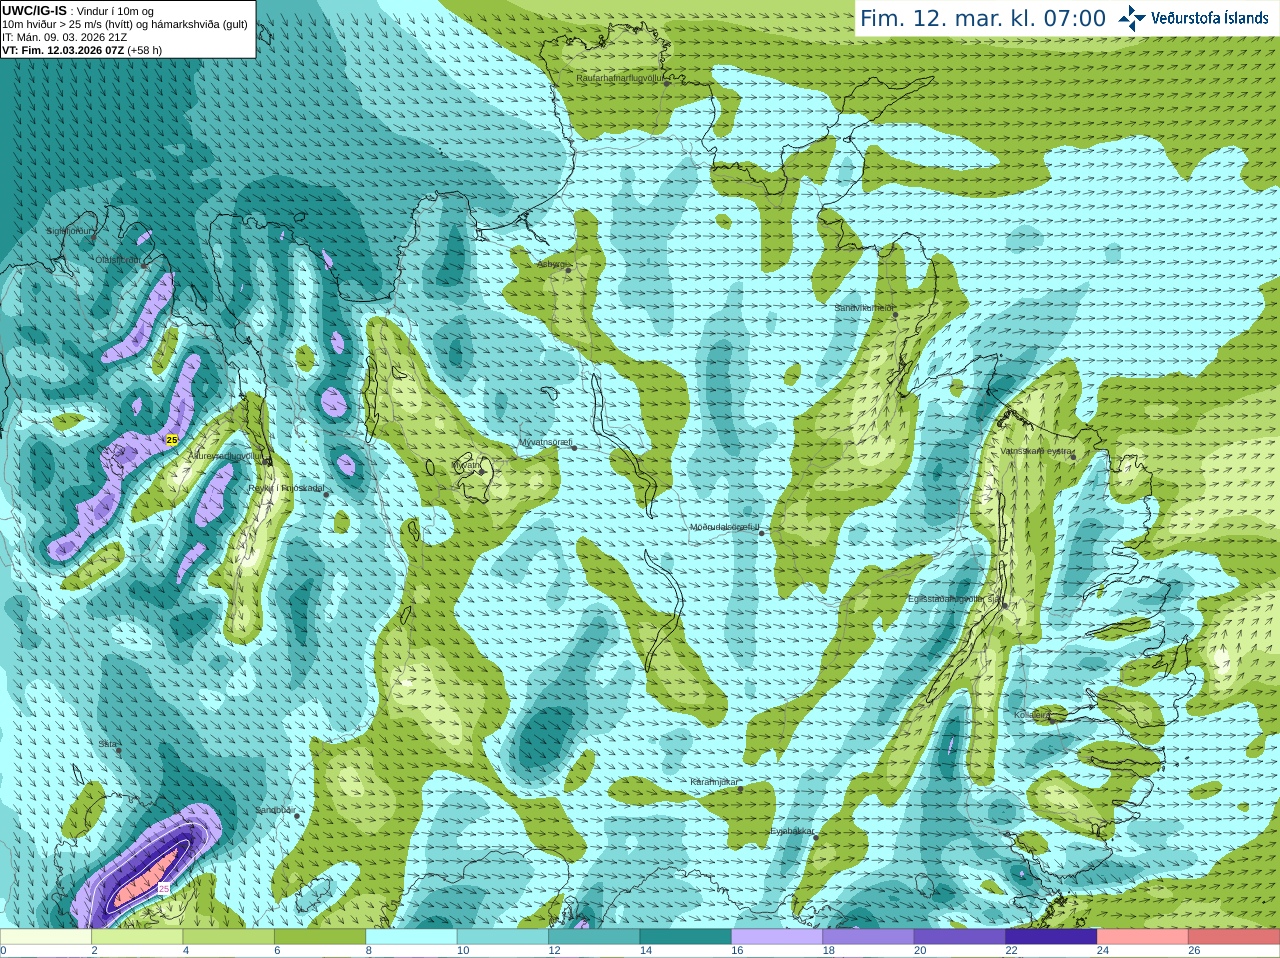The width and height of the screenshot is (1280, 958).
Task: Click the 16–18 m/s lavender legend swatch
Action: point(777,937)
